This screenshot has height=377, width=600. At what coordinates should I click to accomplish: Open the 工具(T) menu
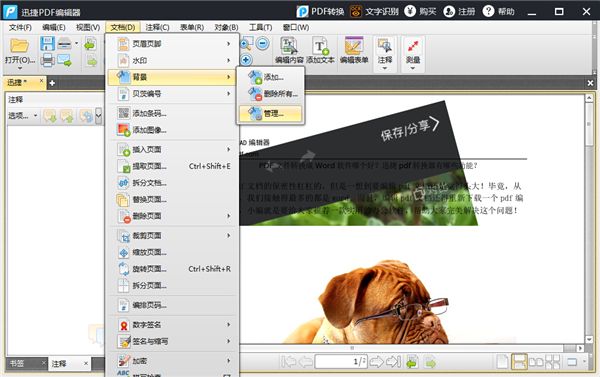tap(261, 28)
